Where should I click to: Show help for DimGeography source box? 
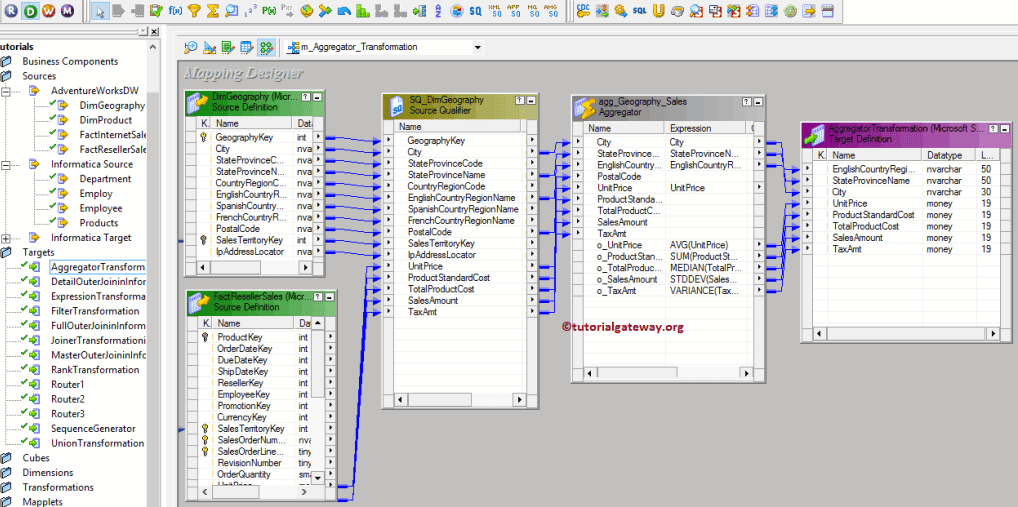pos(306,96)
